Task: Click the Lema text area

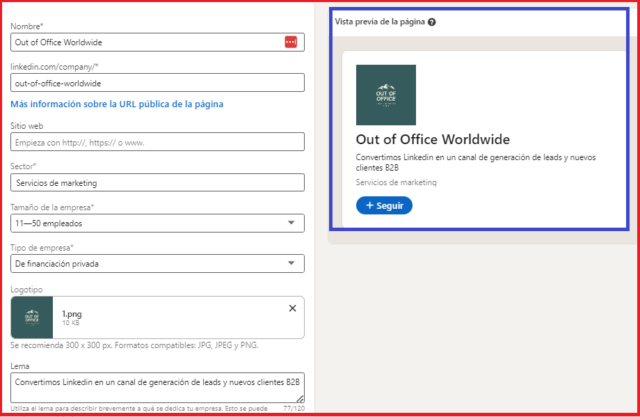Action: (157, 387)
